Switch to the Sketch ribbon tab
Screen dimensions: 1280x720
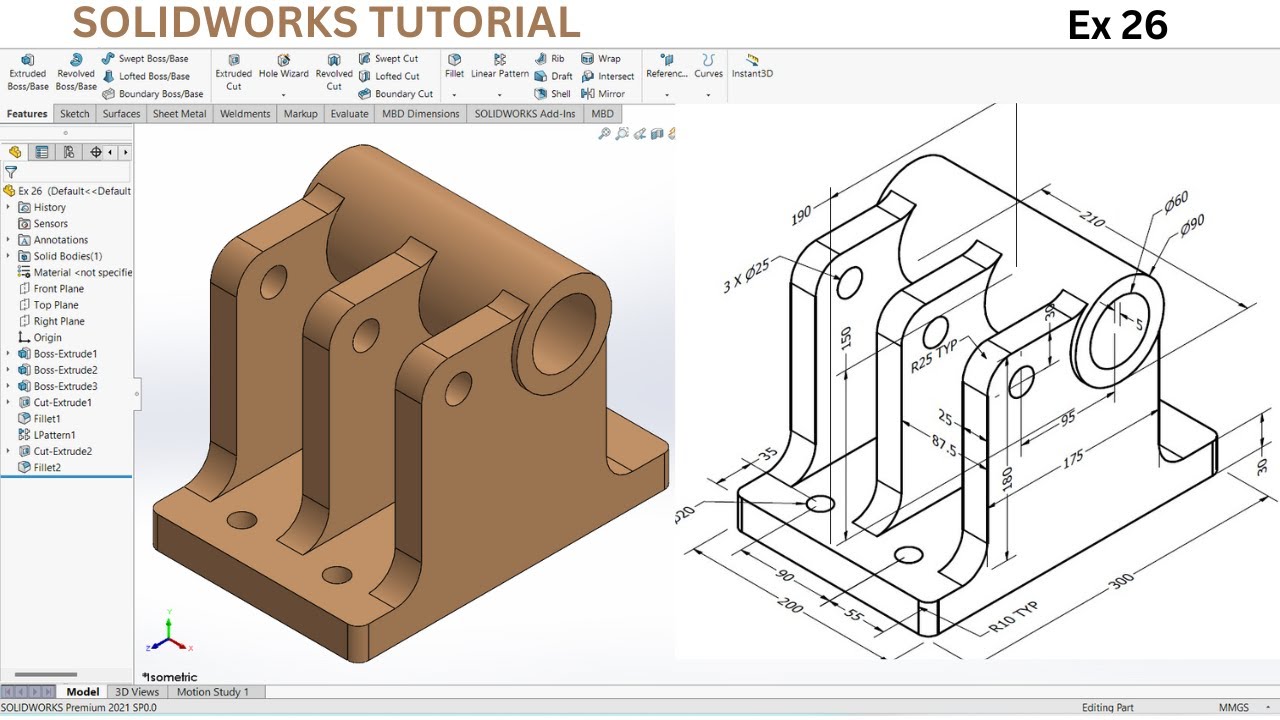pyautogui.click(x=74, y=114)
